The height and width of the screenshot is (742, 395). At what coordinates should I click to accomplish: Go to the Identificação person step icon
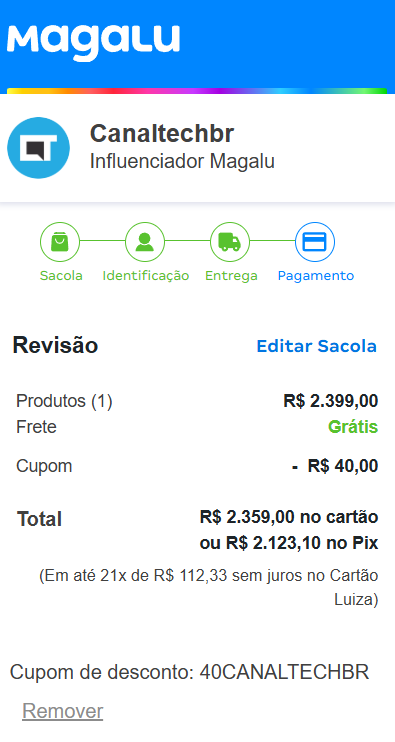pos(145,242)
